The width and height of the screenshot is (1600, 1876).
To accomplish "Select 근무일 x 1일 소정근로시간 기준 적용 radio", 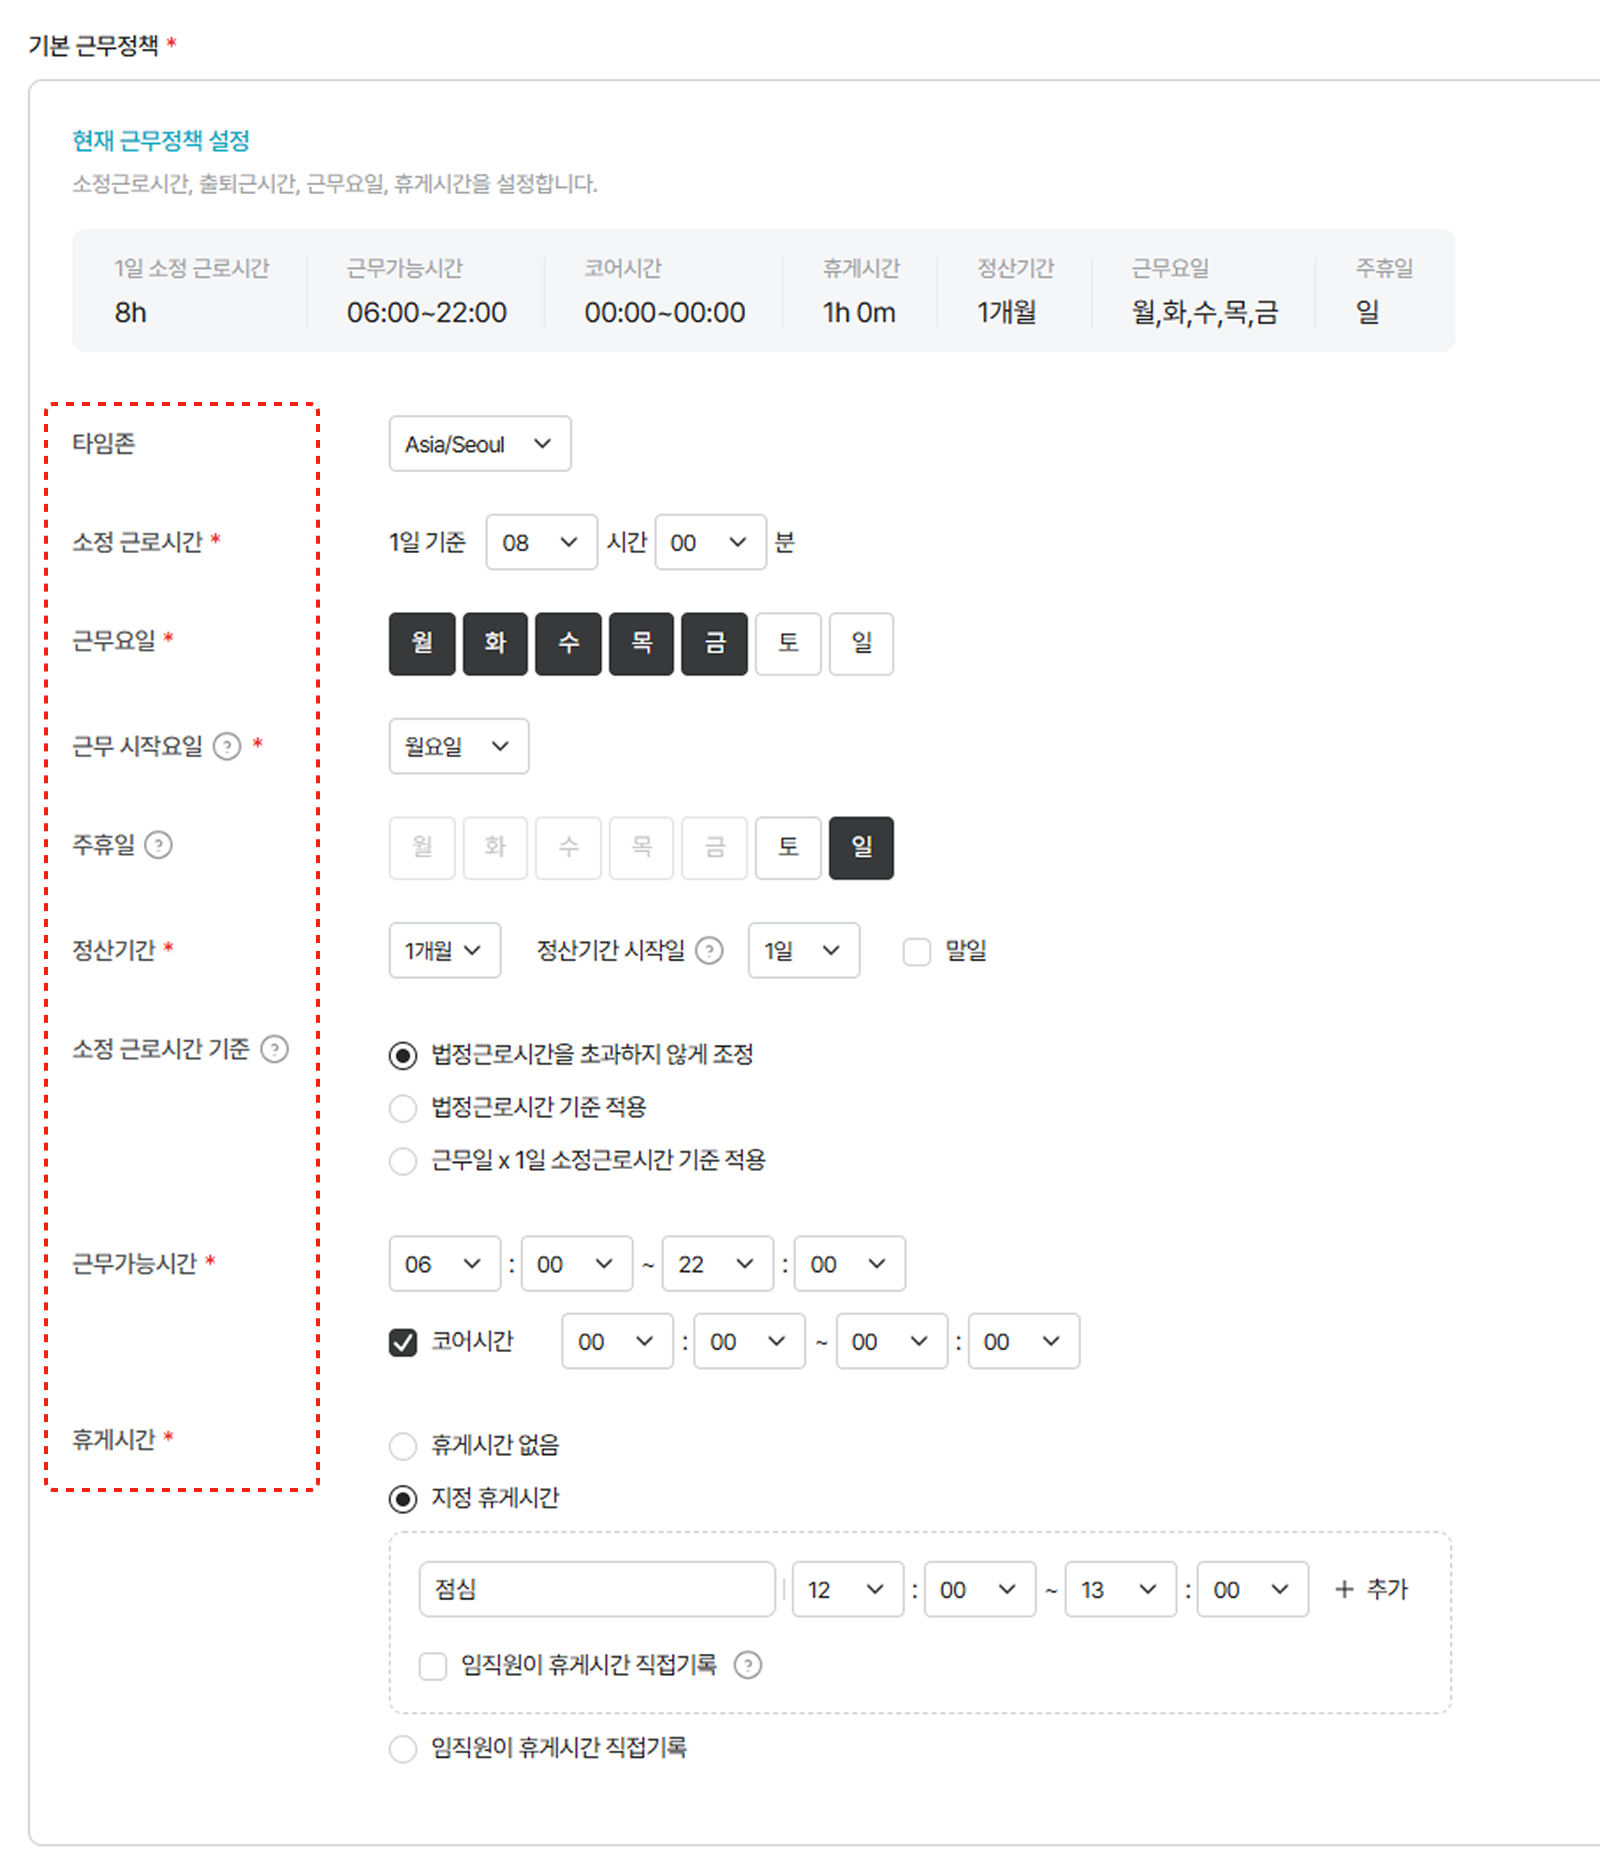I will 403,1161.
